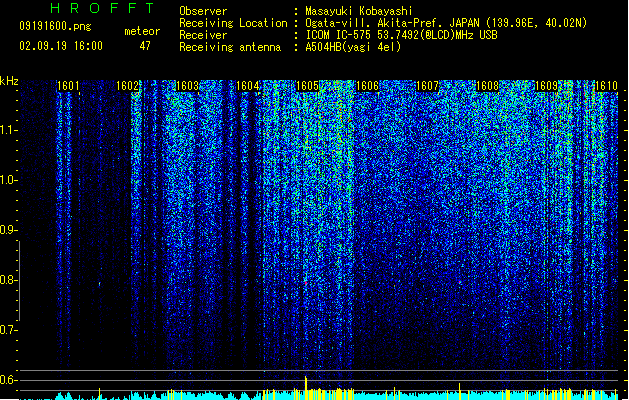Screen dimensions: 629x400
Task: Click the date stamp 02.09.19 16:00
Action: coord(61,46)
